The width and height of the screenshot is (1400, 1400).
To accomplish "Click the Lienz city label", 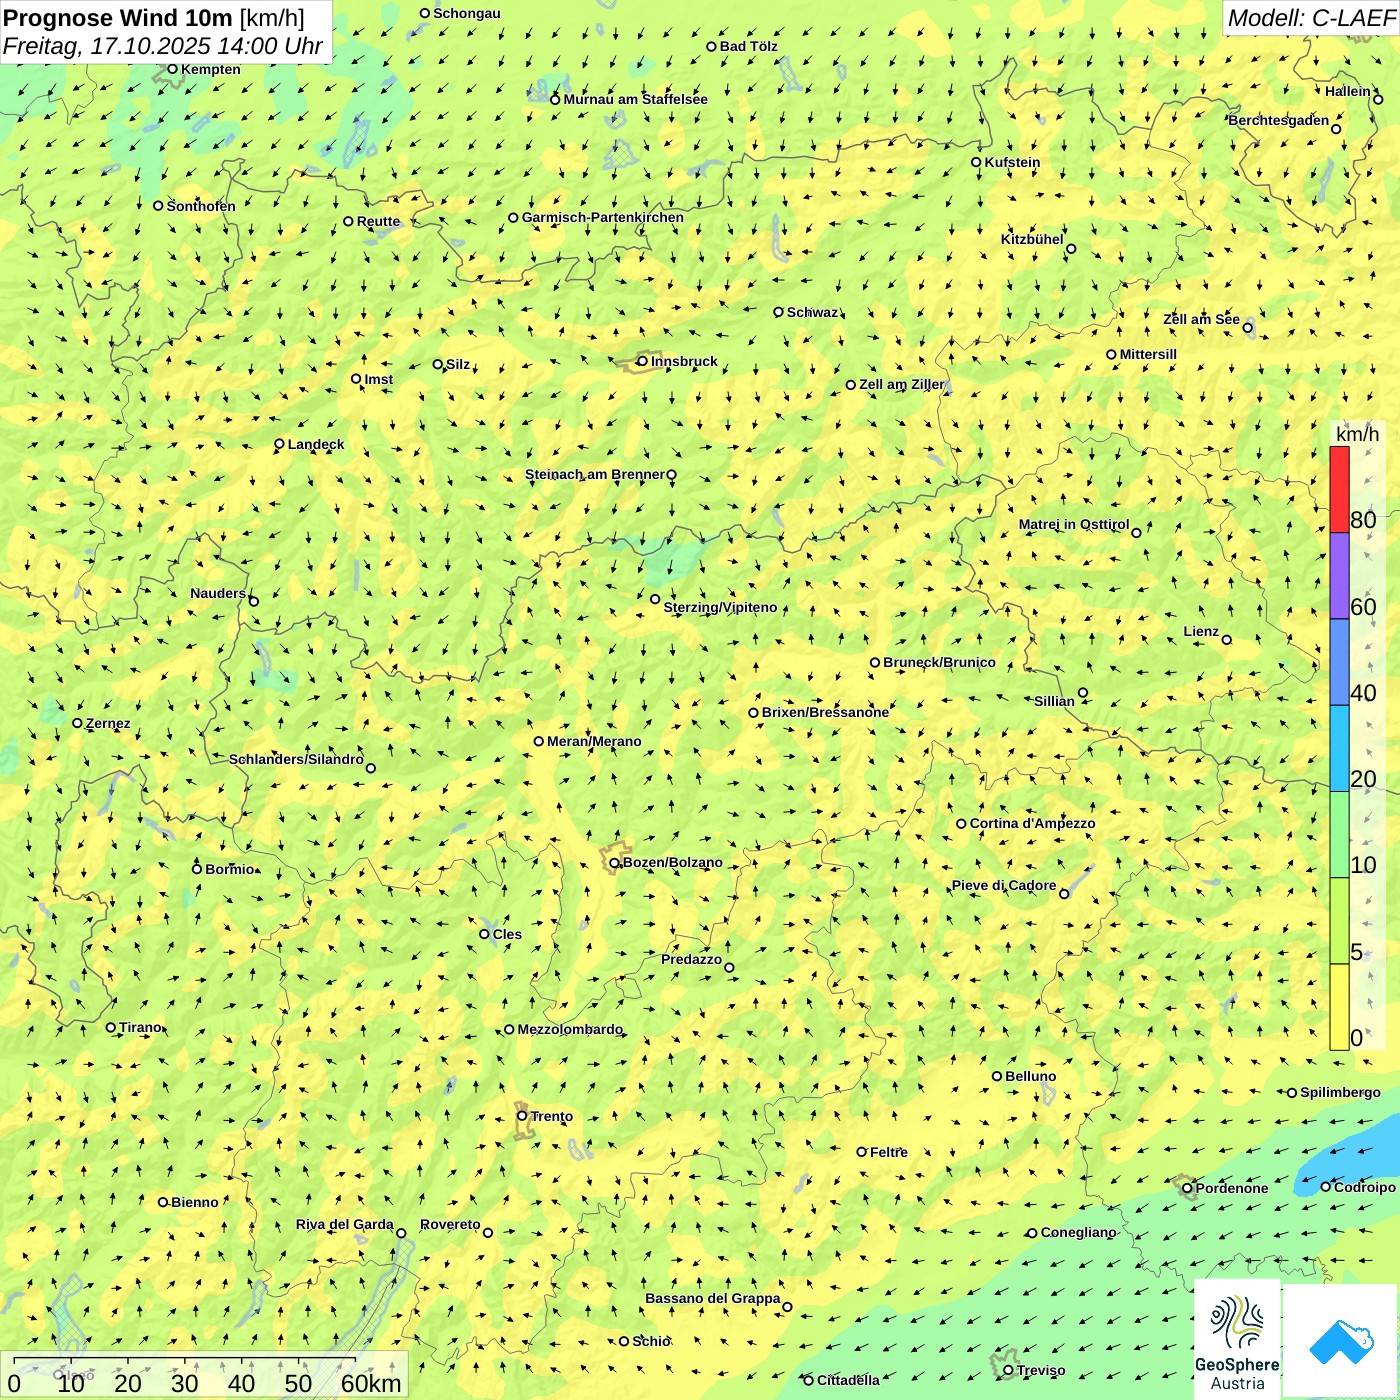I will click(1201, 631).
